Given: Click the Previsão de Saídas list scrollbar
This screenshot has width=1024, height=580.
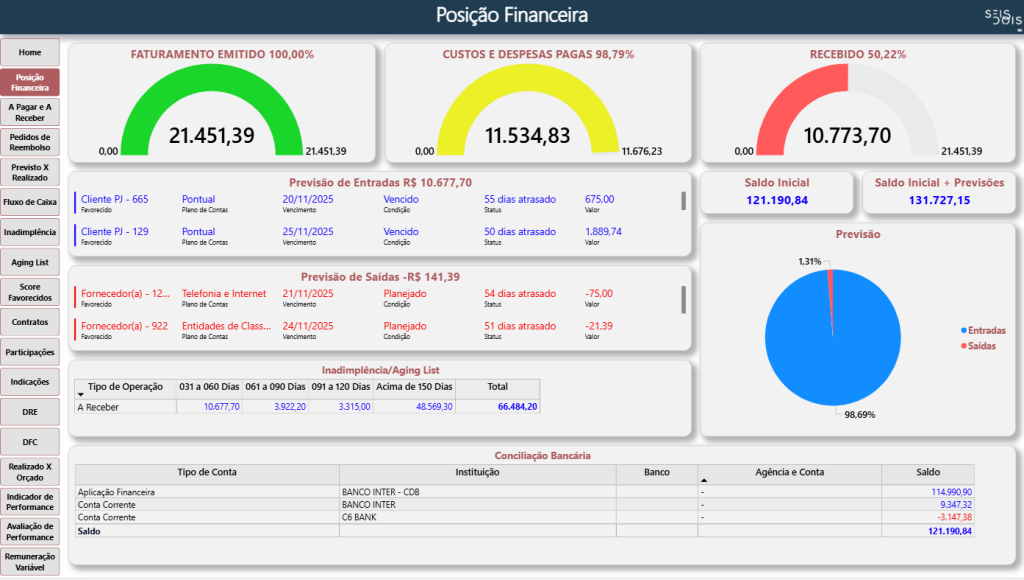Looking at the screenshot, I should [x=684, y=298].
